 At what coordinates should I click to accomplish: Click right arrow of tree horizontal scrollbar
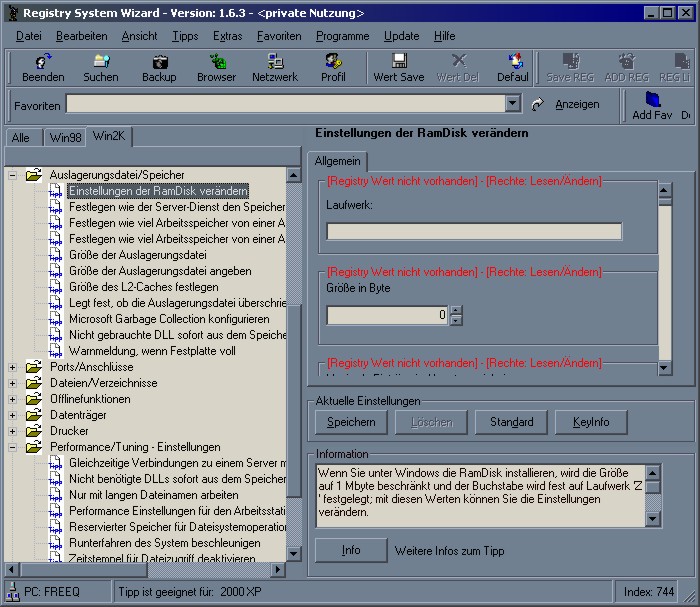278,569
